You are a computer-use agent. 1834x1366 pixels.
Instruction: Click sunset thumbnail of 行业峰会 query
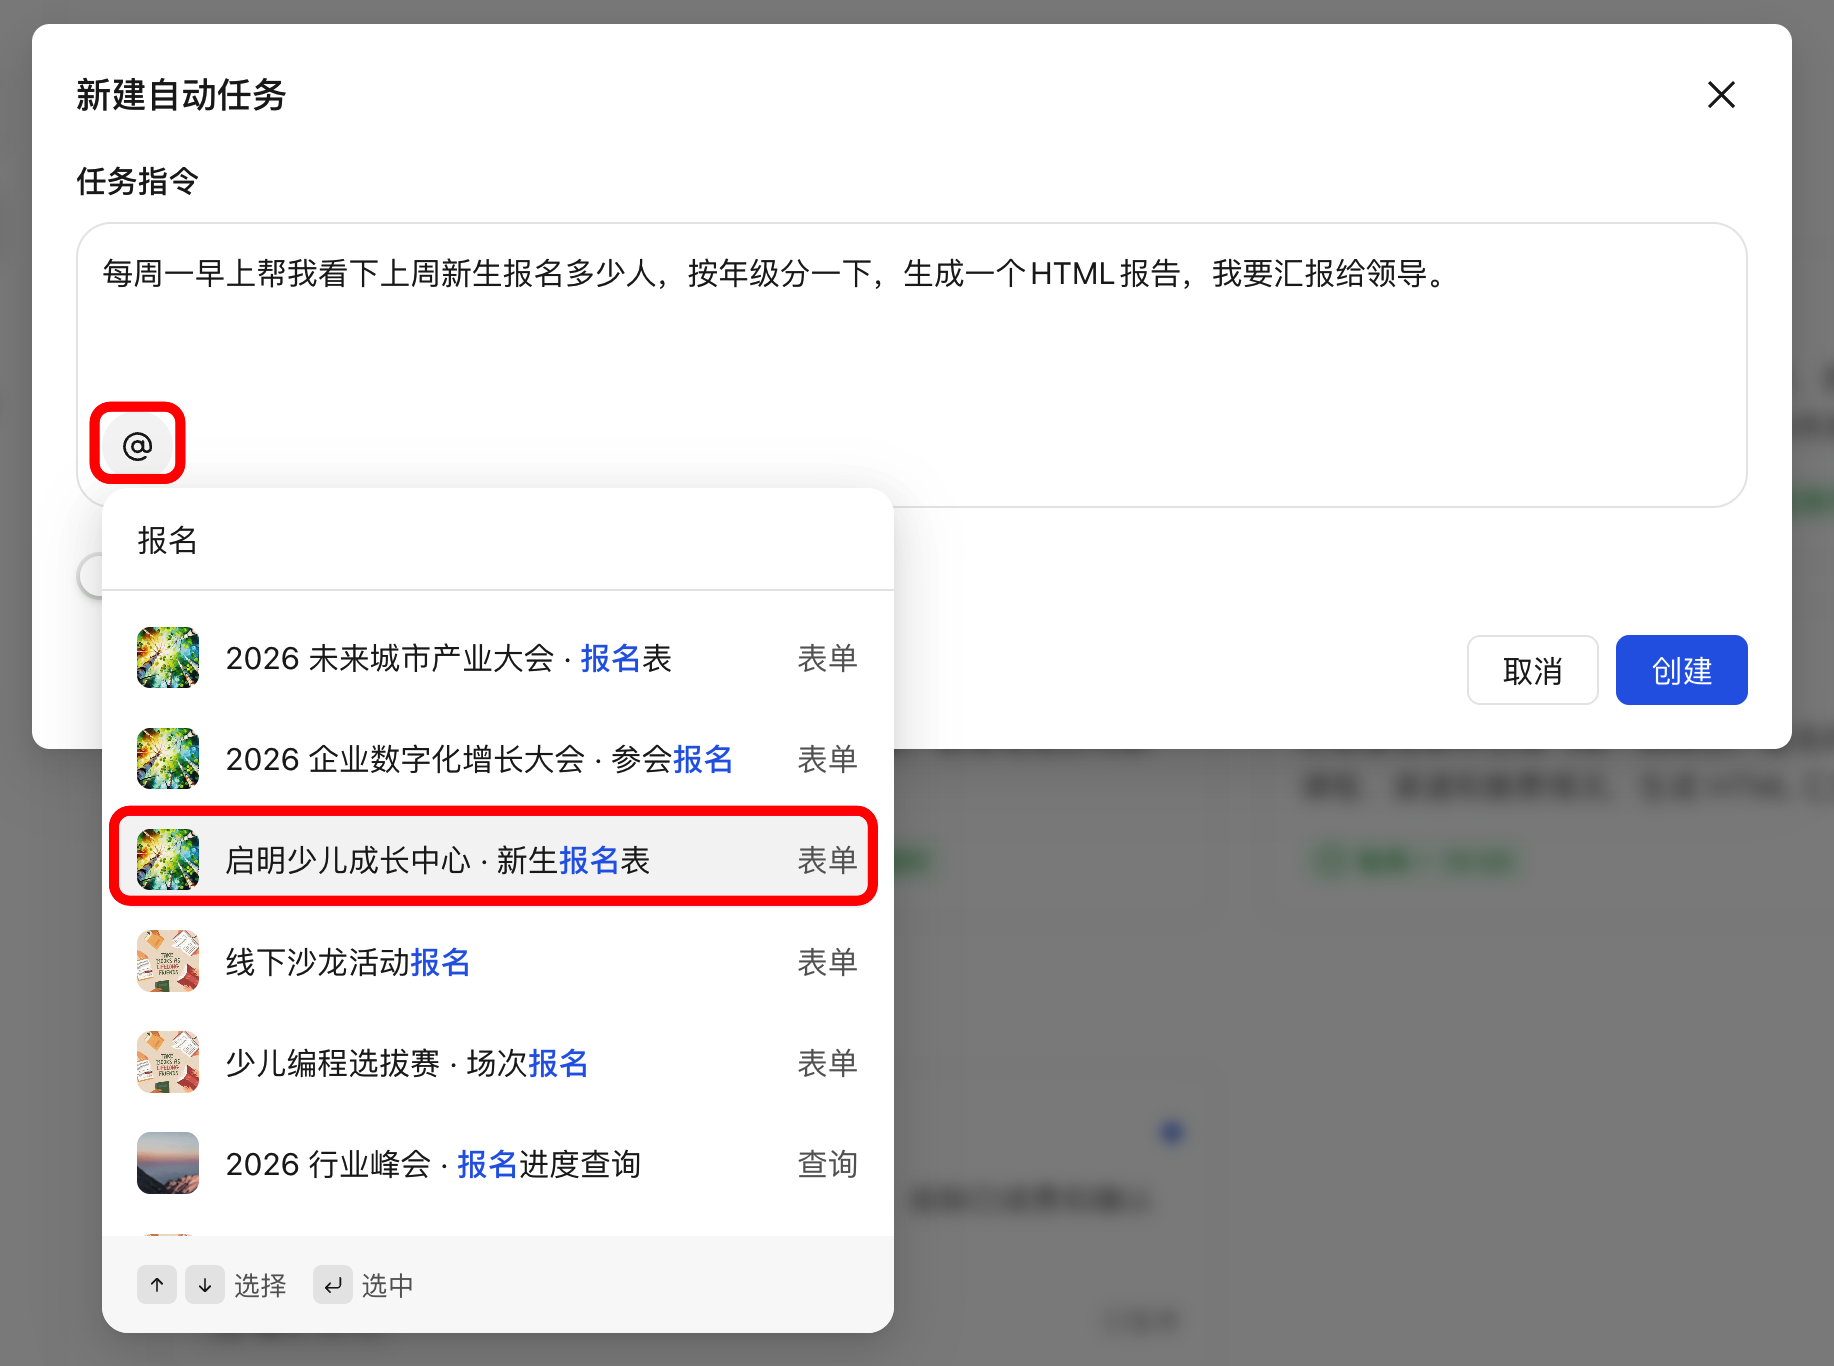[168, 1163]
